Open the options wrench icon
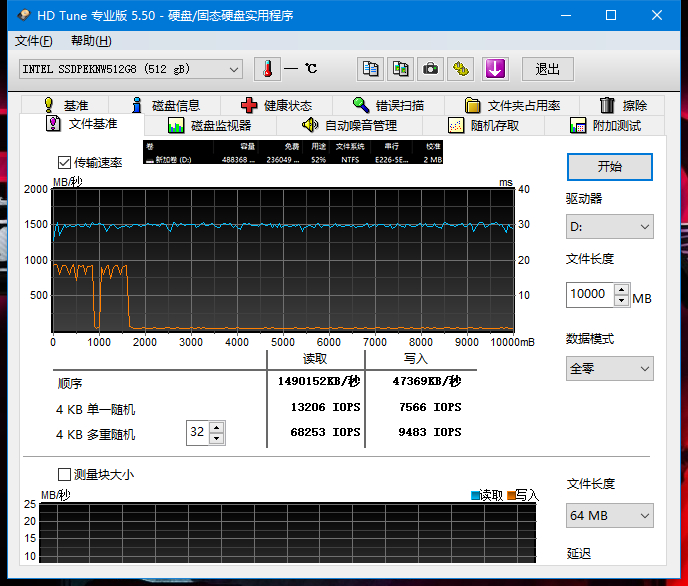 (460, 69)
